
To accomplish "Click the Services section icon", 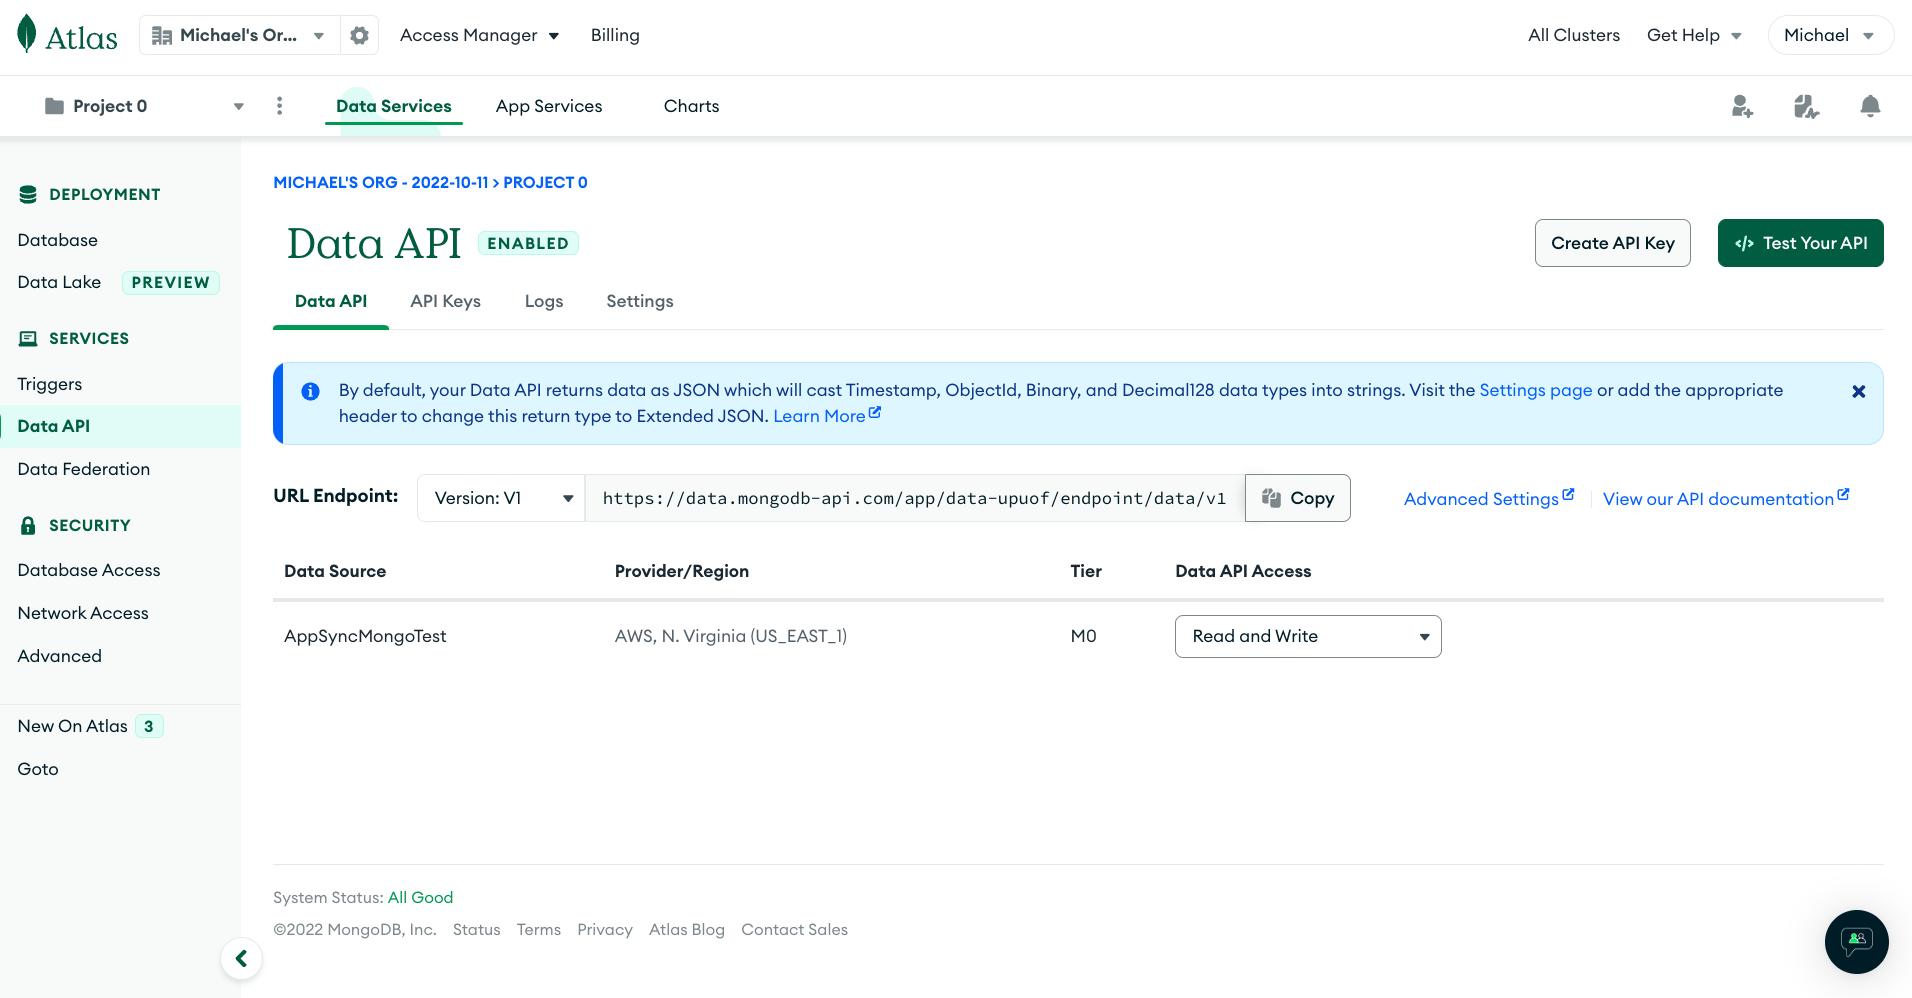I will point(28,338).
